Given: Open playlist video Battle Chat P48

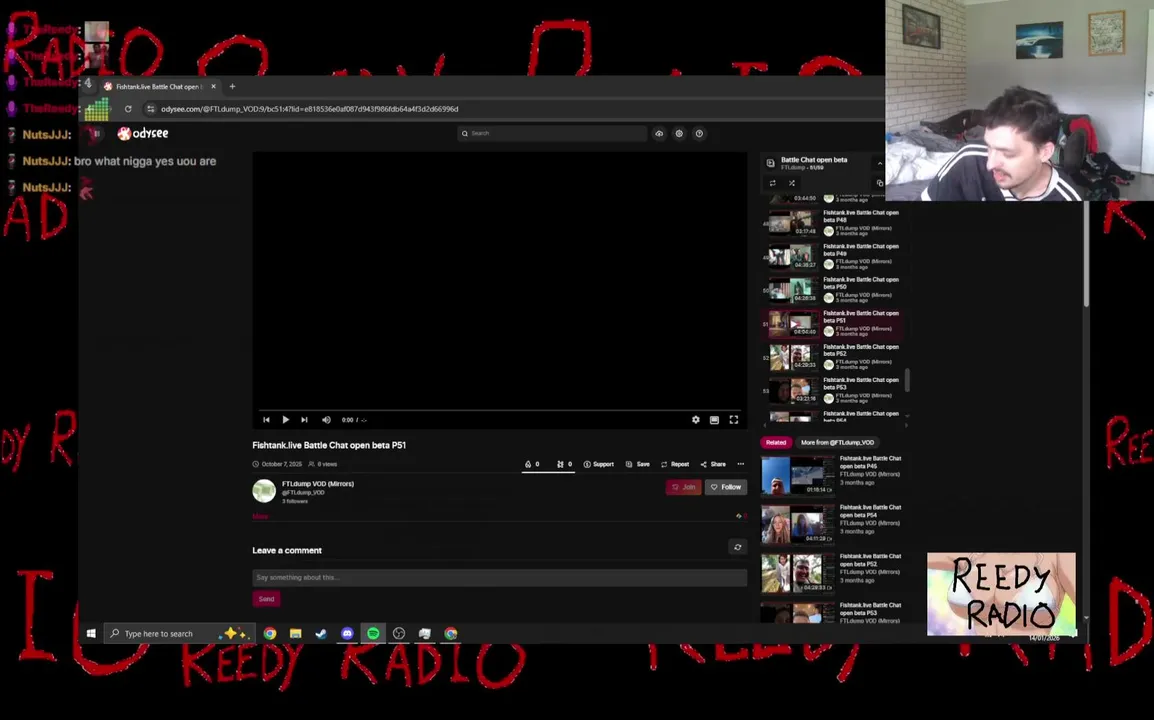Looking at the screenshot, I should coord(835,222).
